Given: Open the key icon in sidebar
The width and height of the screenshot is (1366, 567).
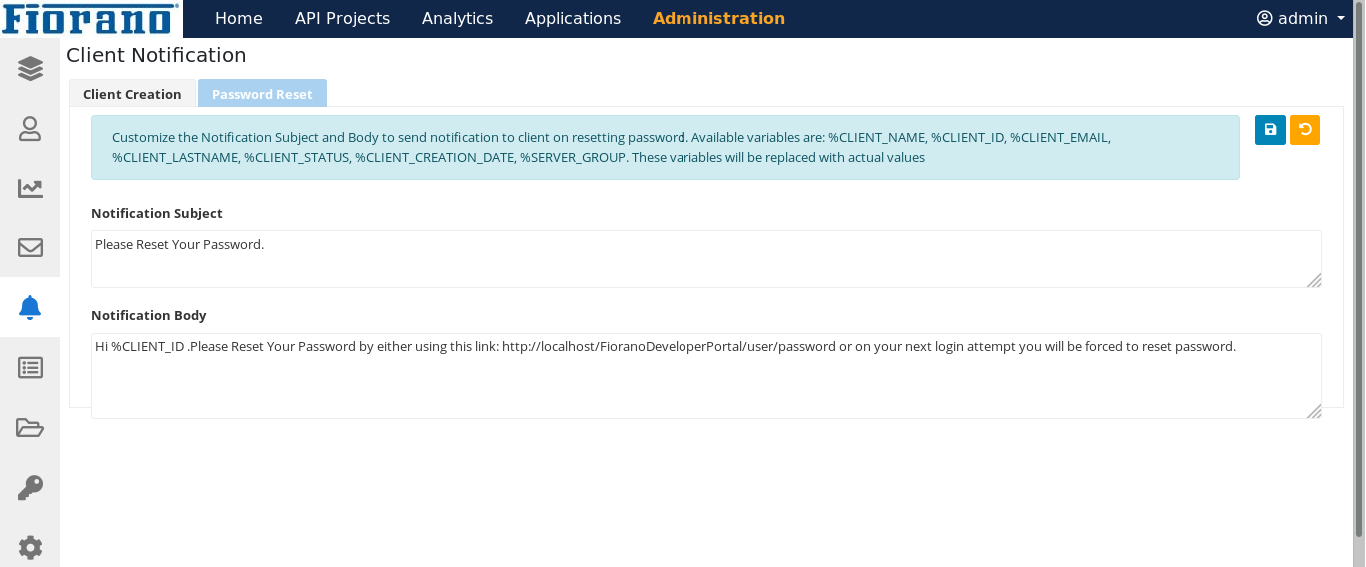Looking at the screenshot, I should [30, 488].
